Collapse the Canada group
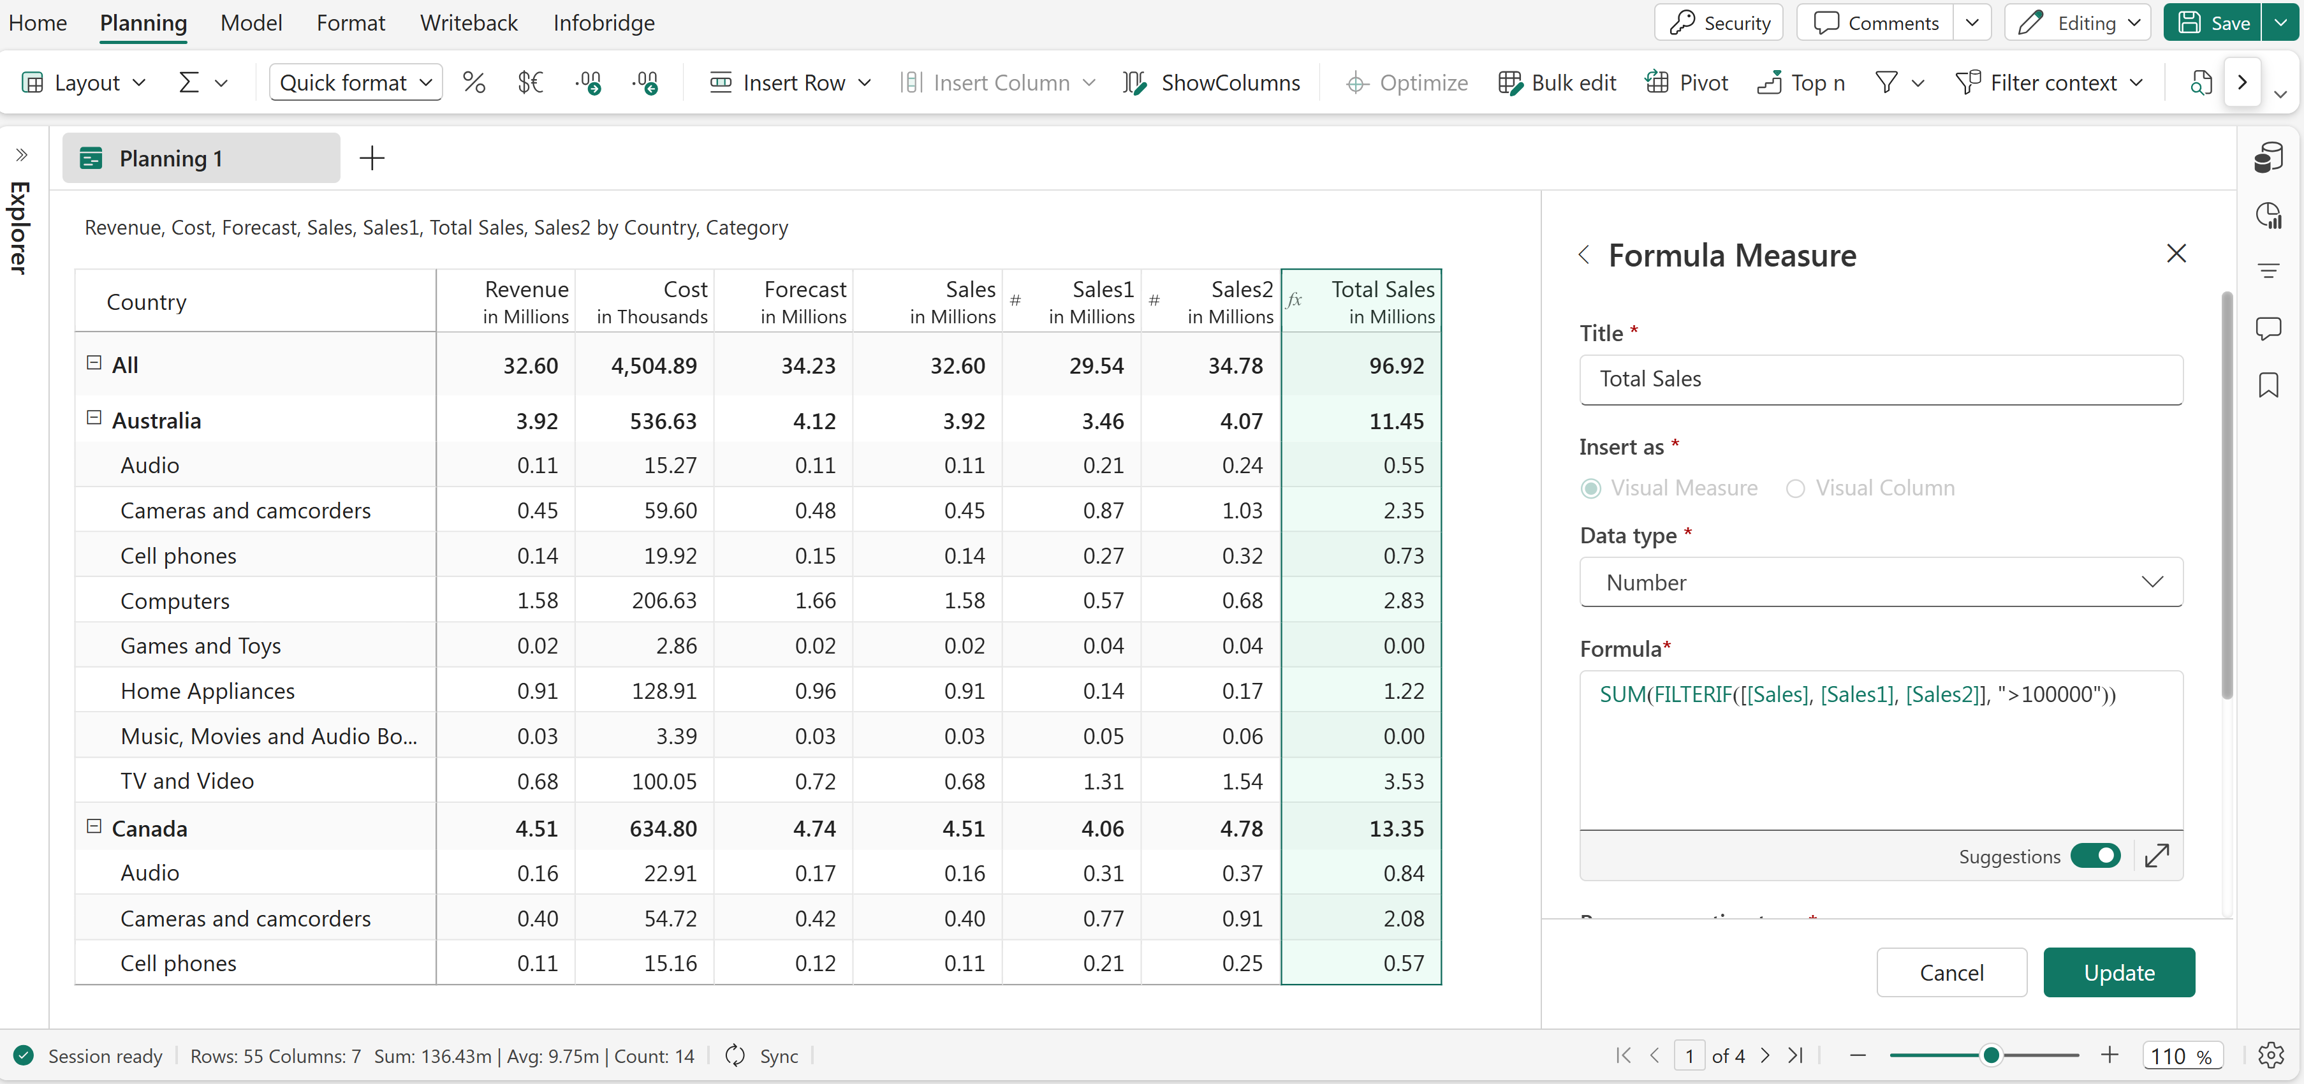Screen dimensions: 2304x1084 click(94, 826)
